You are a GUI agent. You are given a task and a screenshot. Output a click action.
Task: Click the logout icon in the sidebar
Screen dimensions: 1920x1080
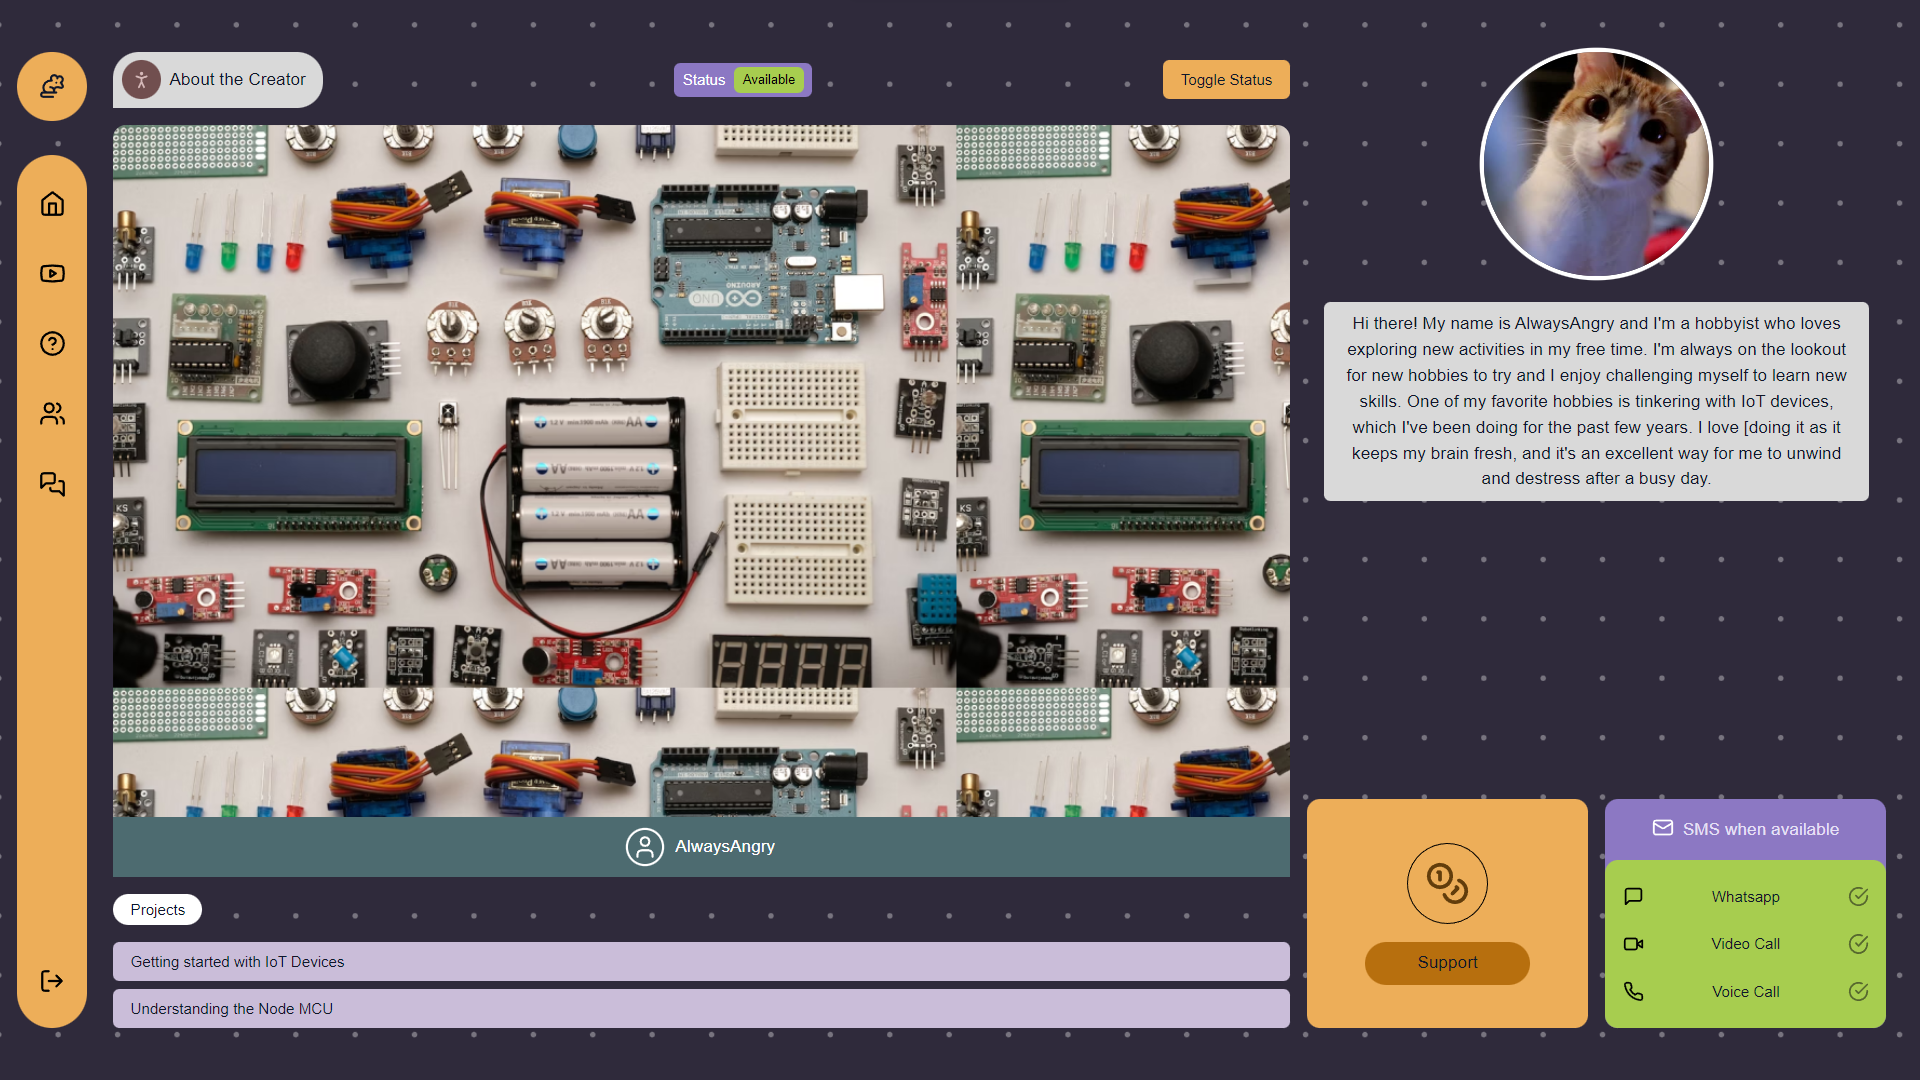52,981
